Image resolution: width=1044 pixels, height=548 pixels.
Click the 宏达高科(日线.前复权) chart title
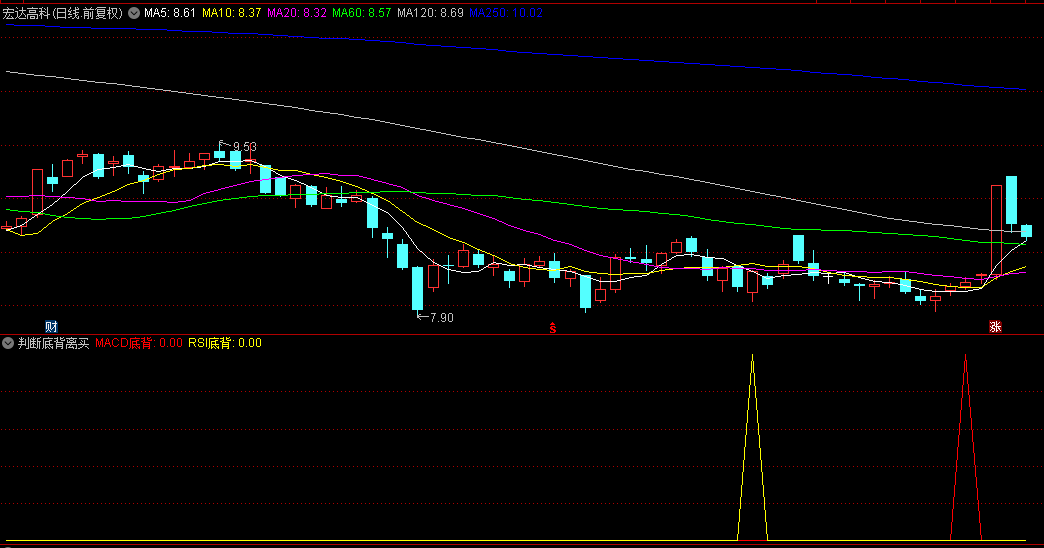tap(63, 13)
